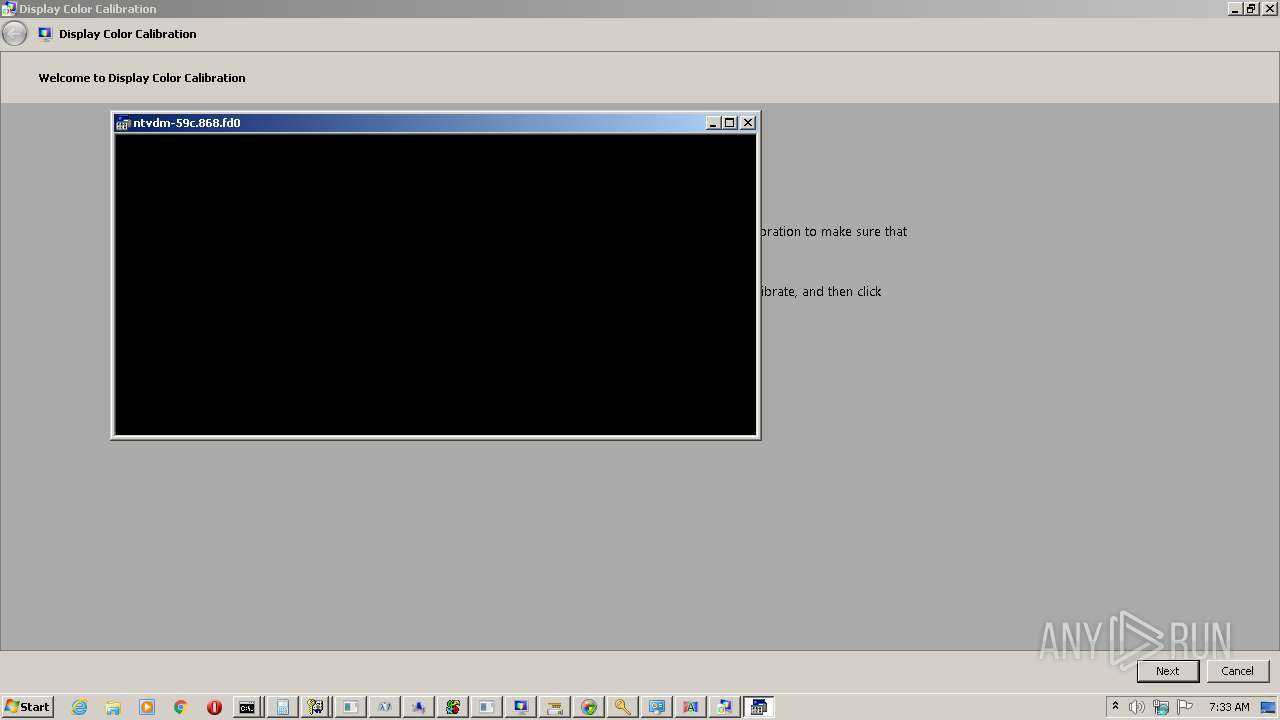Viewport: 1280px width, 720px height.
Task: Switch to the Command Prompt taskbar item
Action: tap(247, 707)
